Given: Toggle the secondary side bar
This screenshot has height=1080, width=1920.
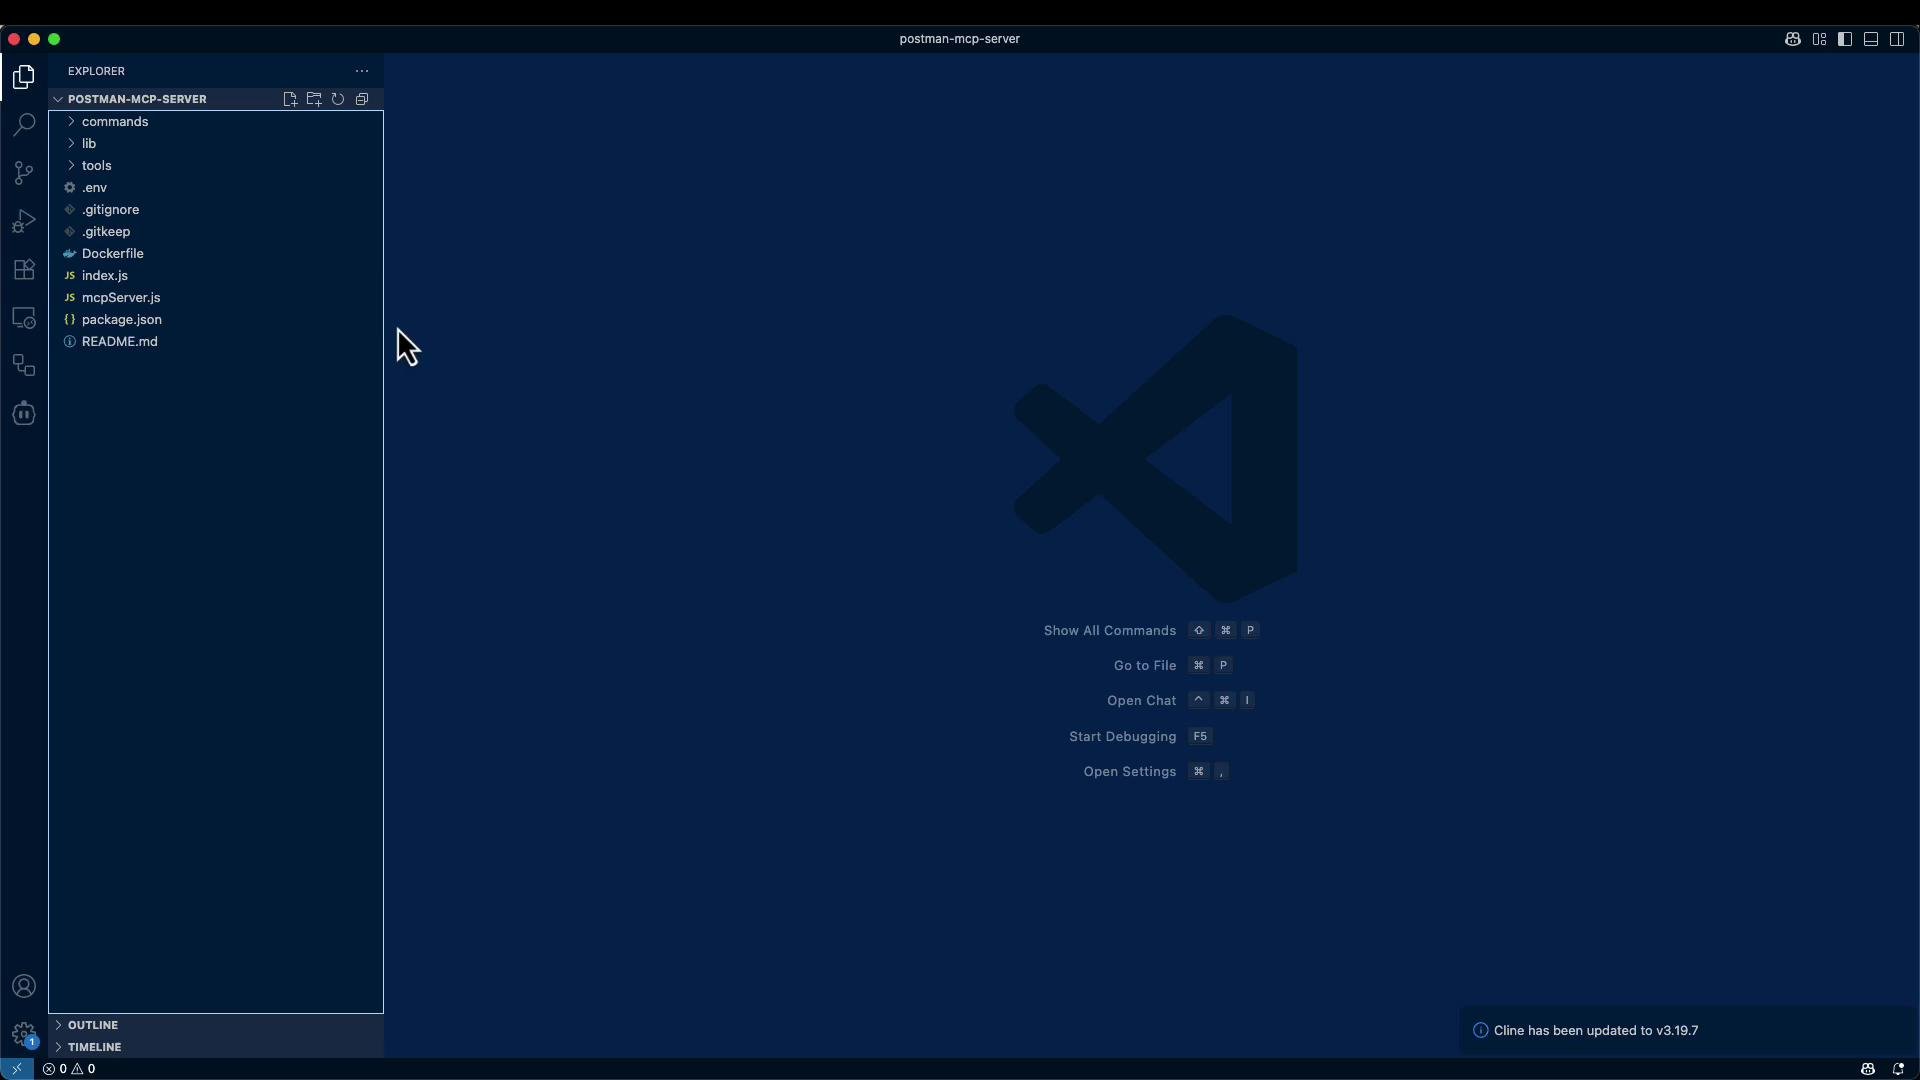Looking at the screenshot, I should click(x=1897, y=39).
